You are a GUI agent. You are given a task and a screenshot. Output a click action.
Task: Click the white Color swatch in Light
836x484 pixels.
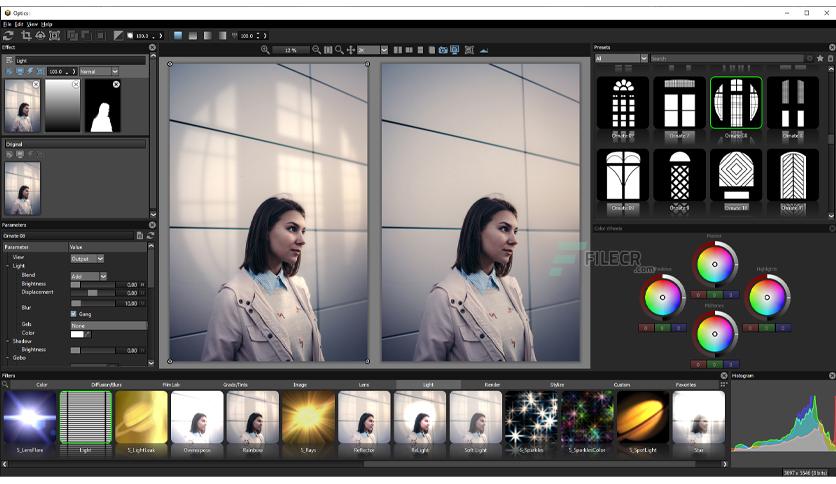77,334
